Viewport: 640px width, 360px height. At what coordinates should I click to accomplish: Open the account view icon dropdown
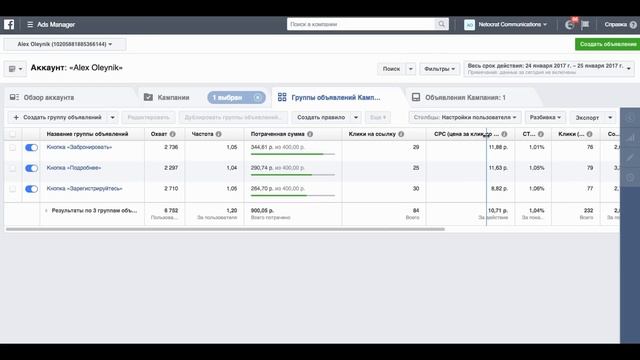[x=15, y=69]
